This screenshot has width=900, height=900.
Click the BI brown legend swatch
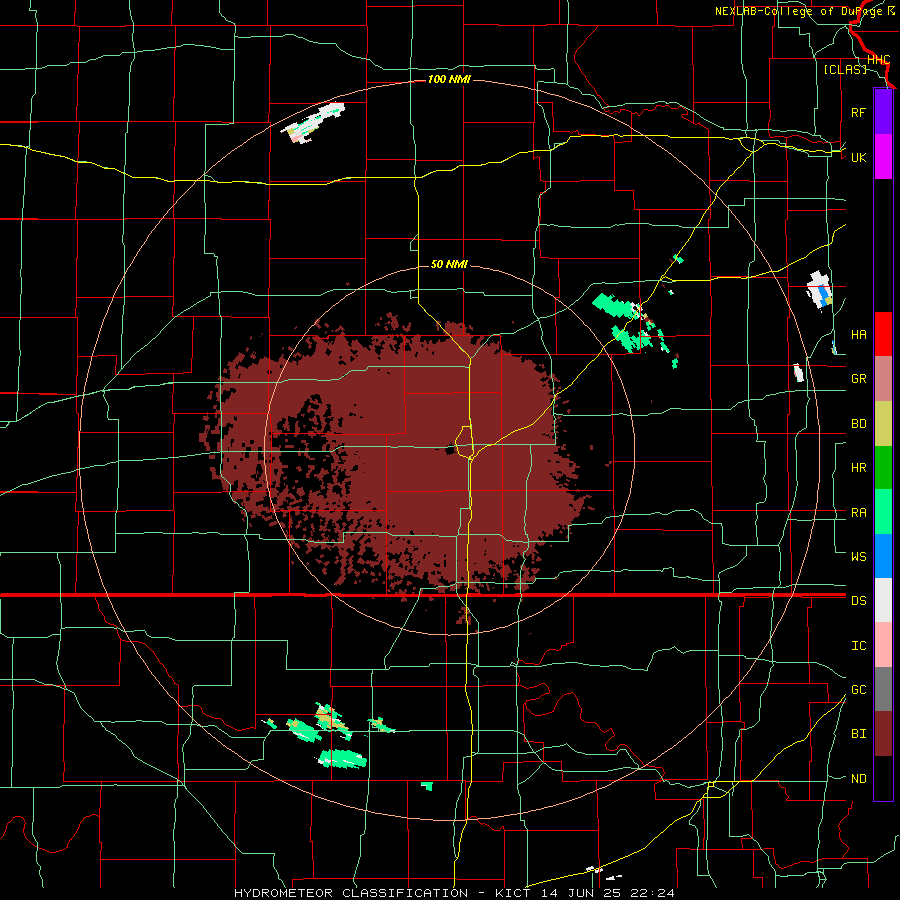(883, 734)
